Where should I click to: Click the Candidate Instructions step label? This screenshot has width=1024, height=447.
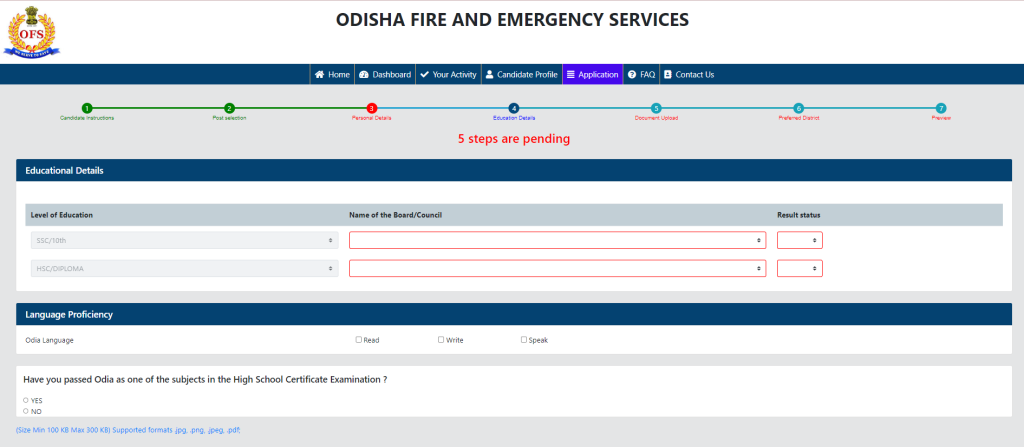click(x=87, y=118)
